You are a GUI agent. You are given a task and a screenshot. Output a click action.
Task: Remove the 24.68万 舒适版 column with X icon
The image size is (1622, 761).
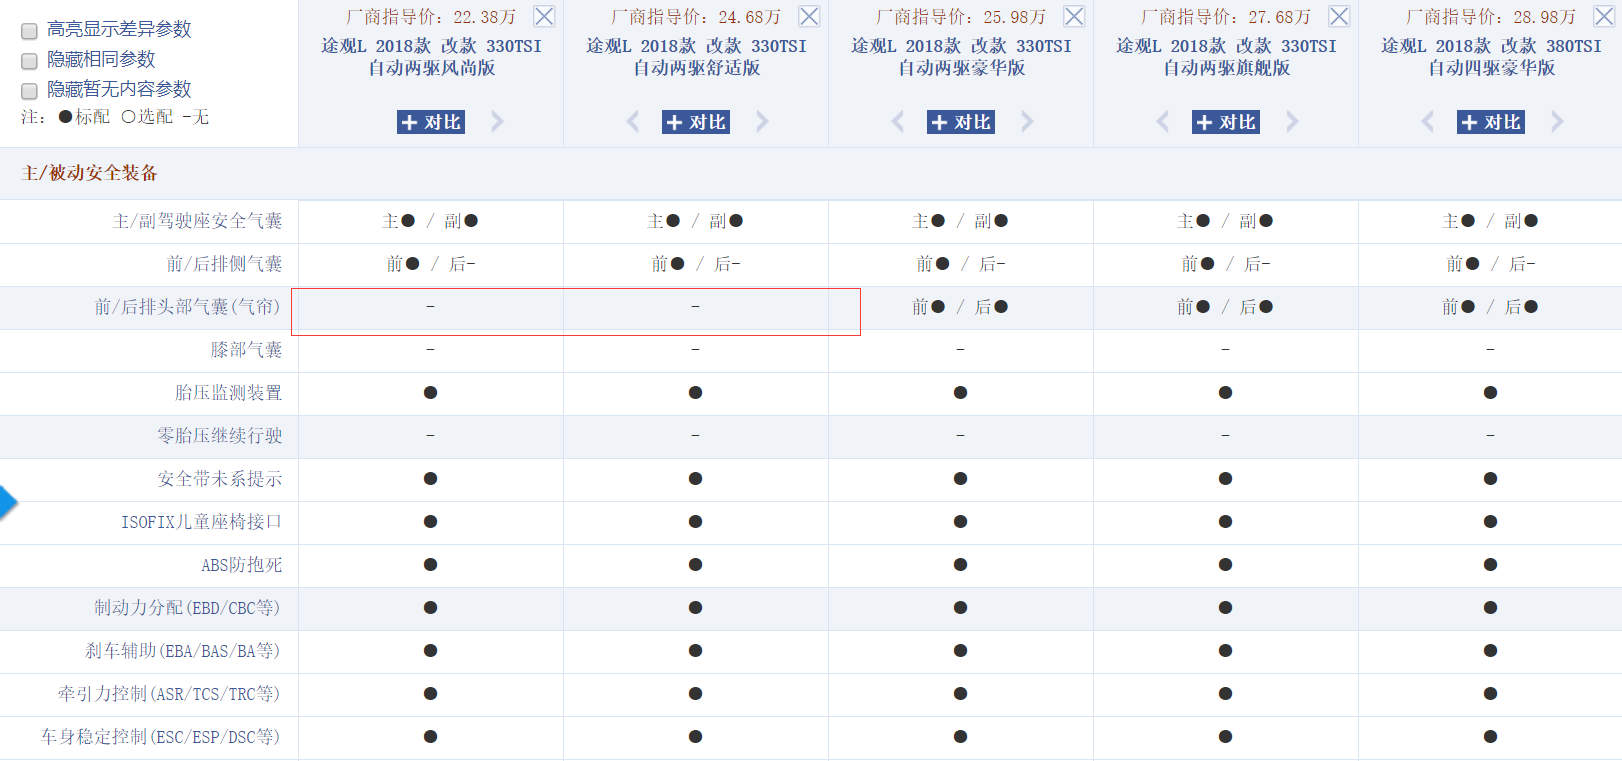coord(809,16)
